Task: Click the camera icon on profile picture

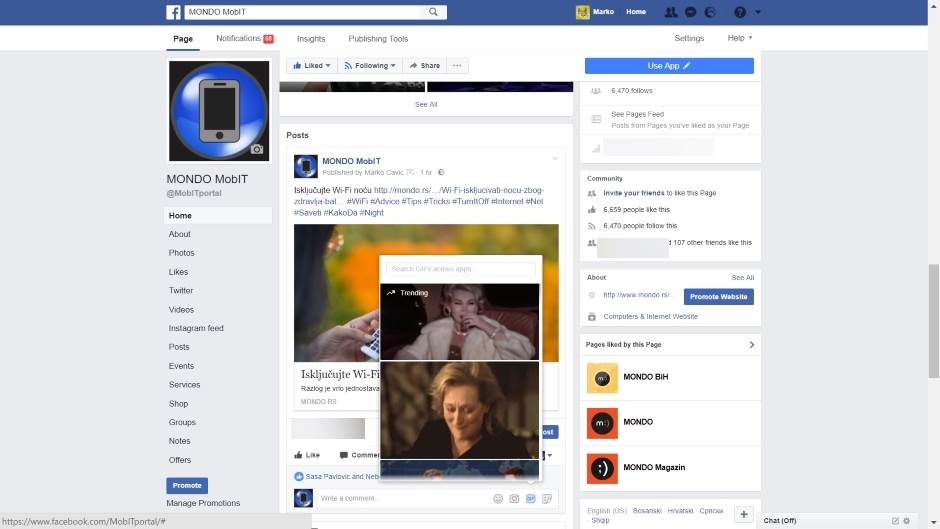Action: click(257, 149)
